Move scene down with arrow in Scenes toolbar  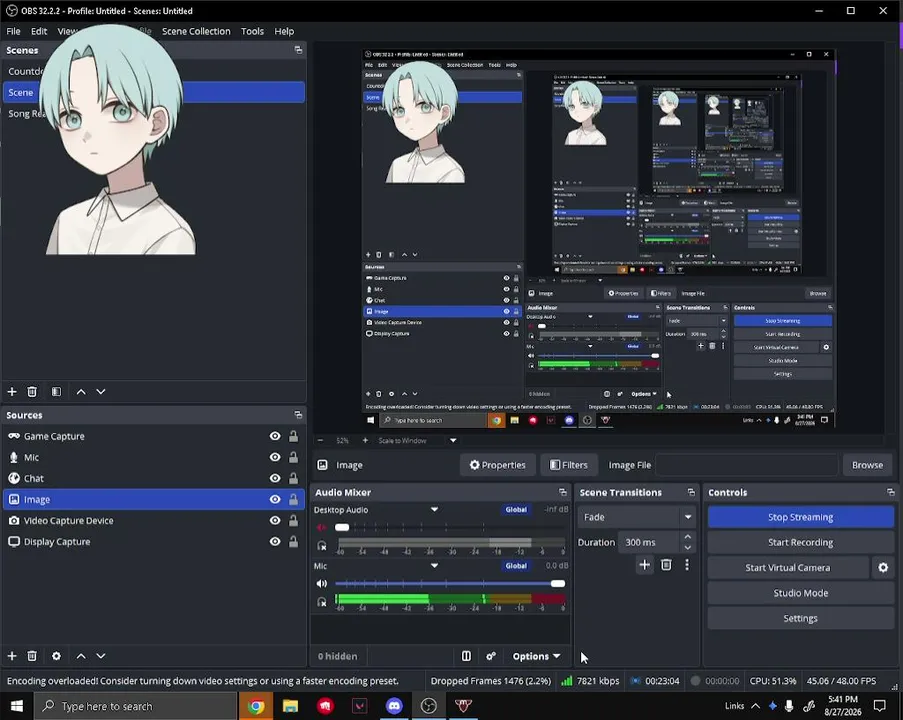click(x=101, y=392)
